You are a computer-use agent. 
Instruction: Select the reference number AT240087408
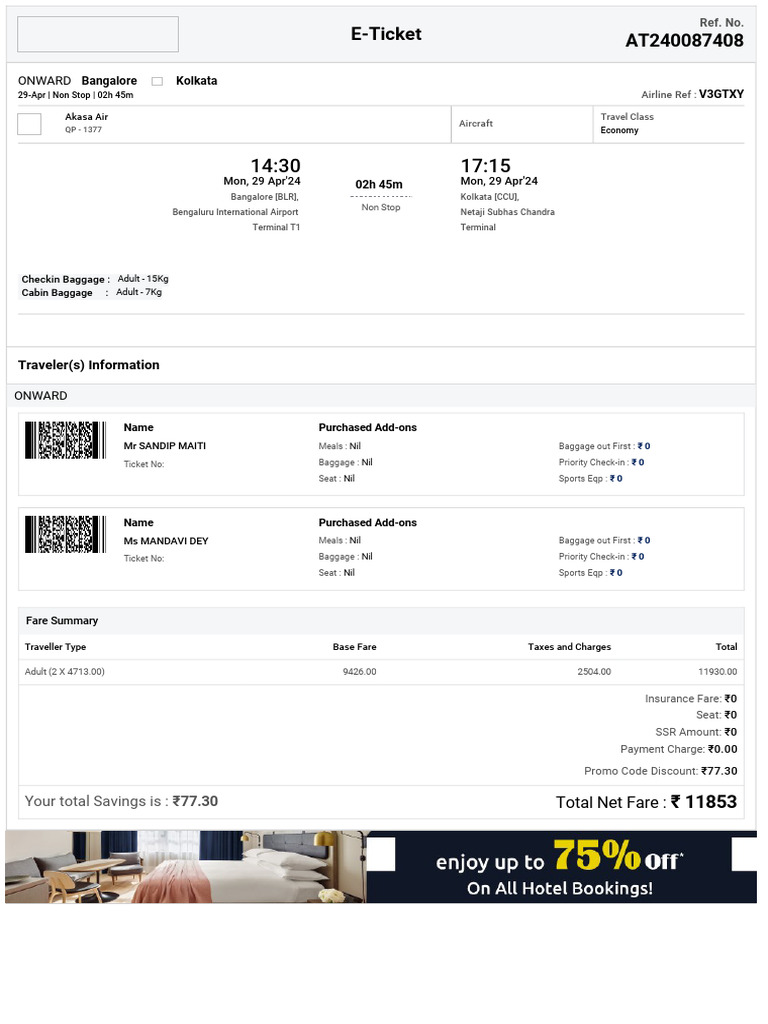point(684,41)
